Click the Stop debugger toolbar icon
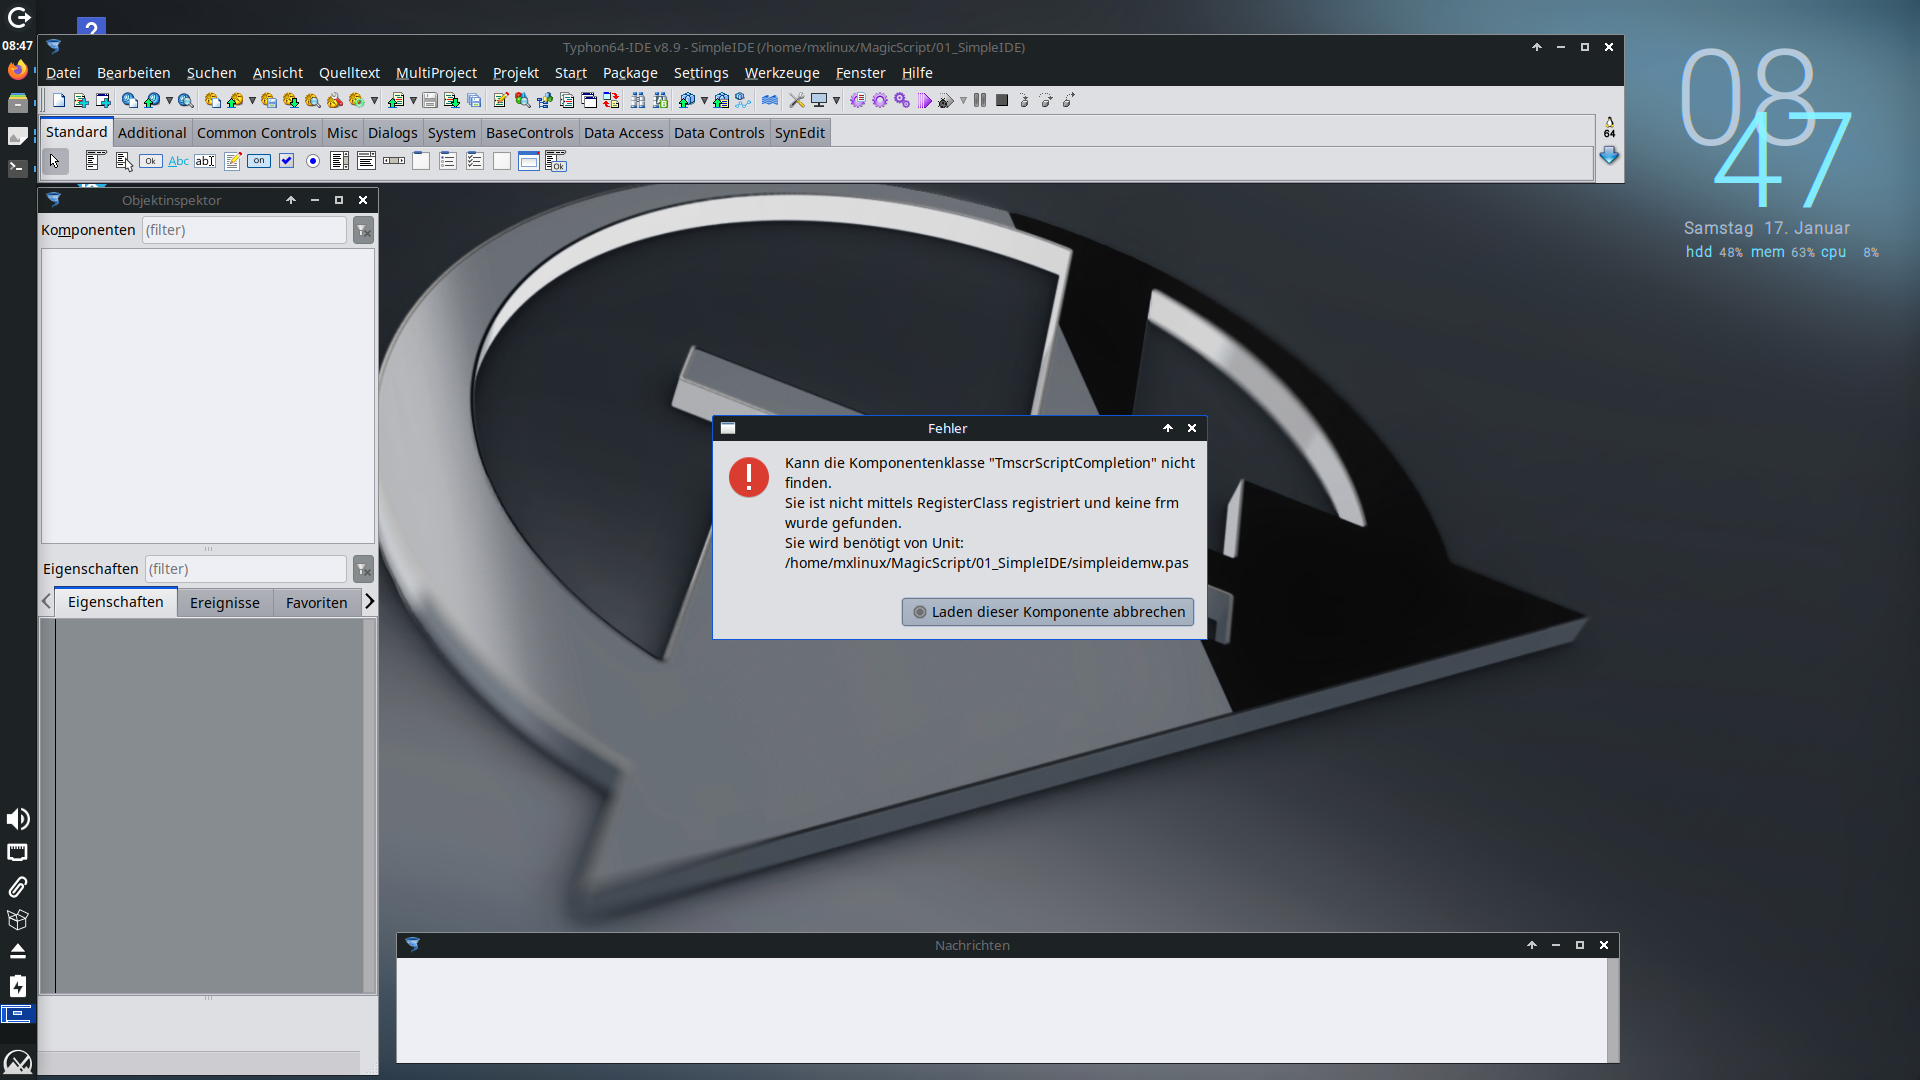The height and width of the screenshot is (1080, 1920). tap(1002, 100)
